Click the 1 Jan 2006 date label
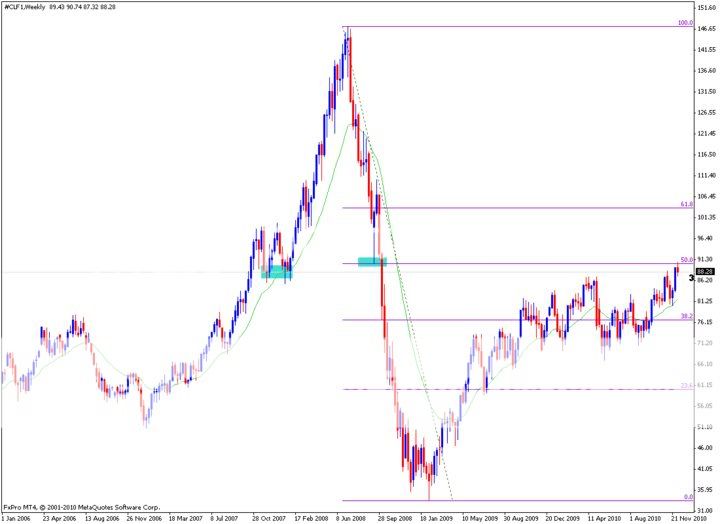The image size is (720, 524). click(16, 518)
